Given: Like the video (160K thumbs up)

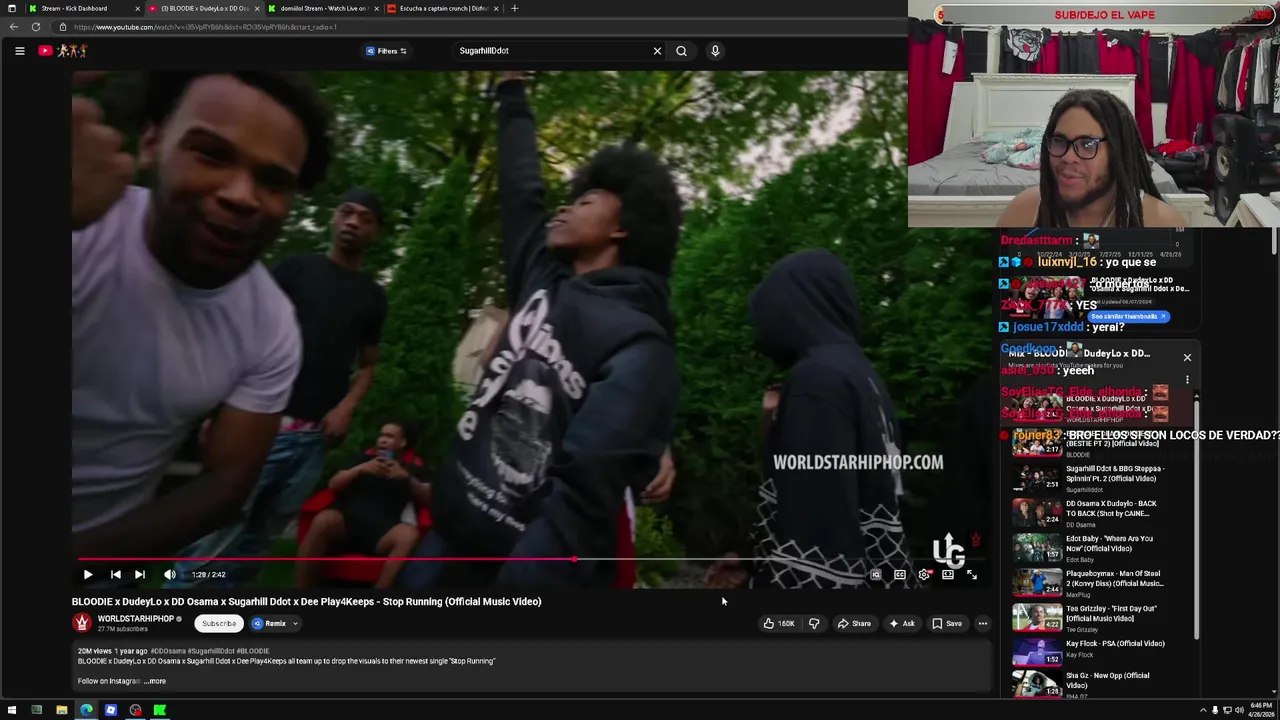Looking at the screenshot, I should (778, 624).
